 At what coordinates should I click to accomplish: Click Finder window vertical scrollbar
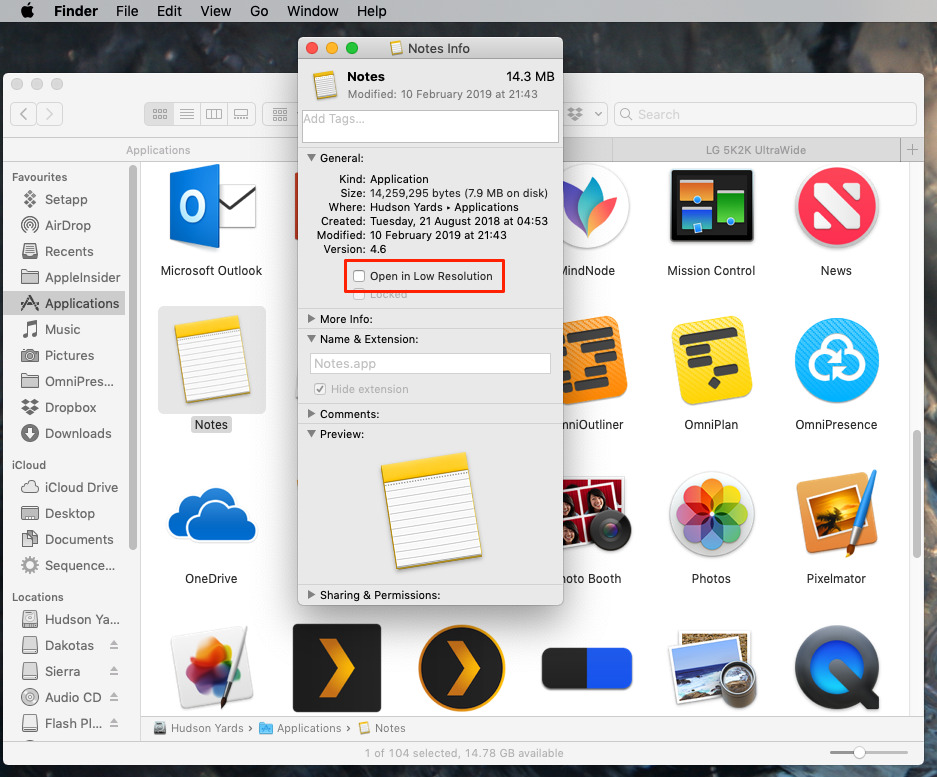pyautogui.click(x=917, y=494)
